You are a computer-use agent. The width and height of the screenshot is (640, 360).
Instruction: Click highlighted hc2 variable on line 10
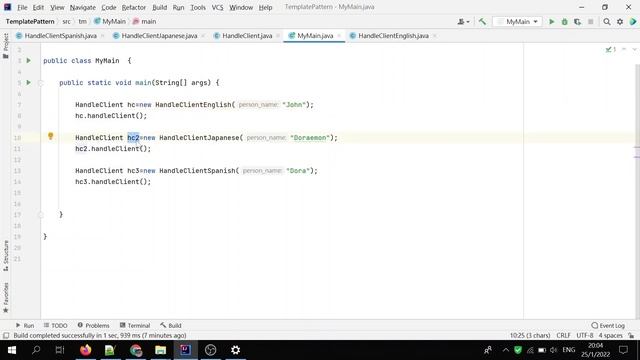pyautogui.click(x=133, y=138)
